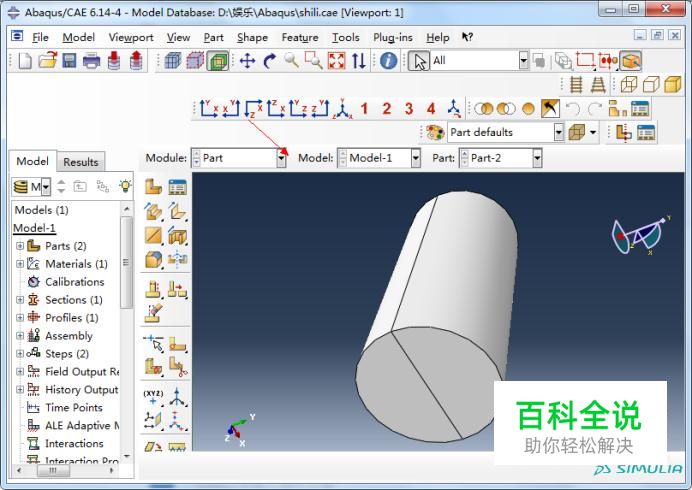Toggle replace selected display icon
692x490 pixels.
484,109
